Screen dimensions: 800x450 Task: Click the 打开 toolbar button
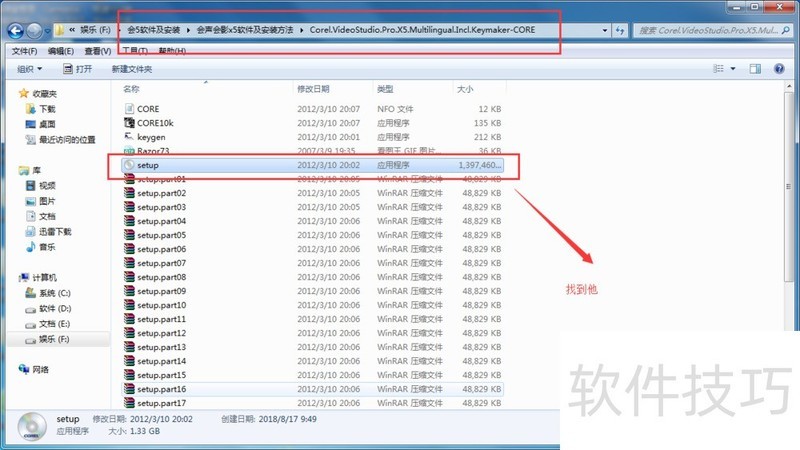click(x=77, y=69)
